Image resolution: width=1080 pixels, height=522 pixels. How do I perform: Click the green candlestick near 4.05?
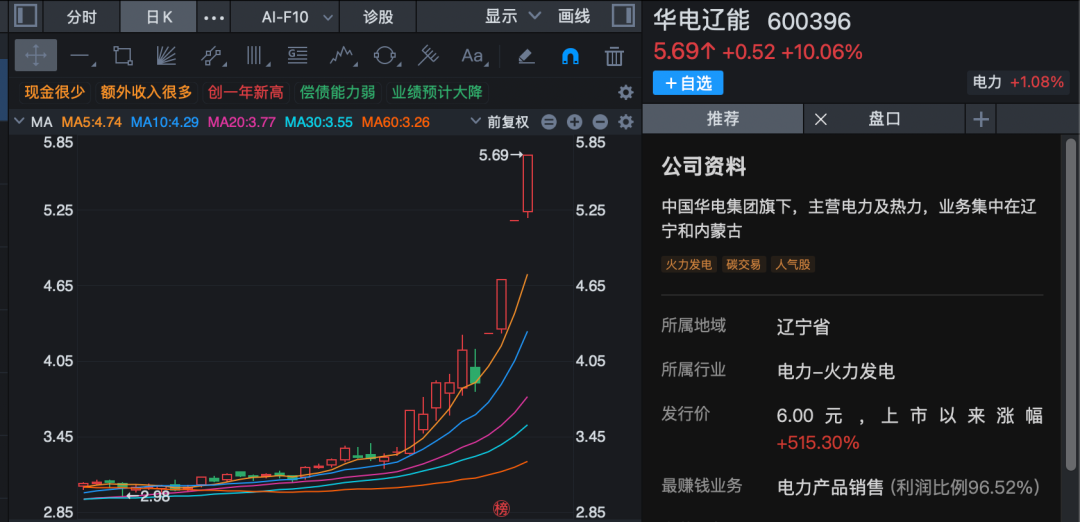click(x=475, y=374)
